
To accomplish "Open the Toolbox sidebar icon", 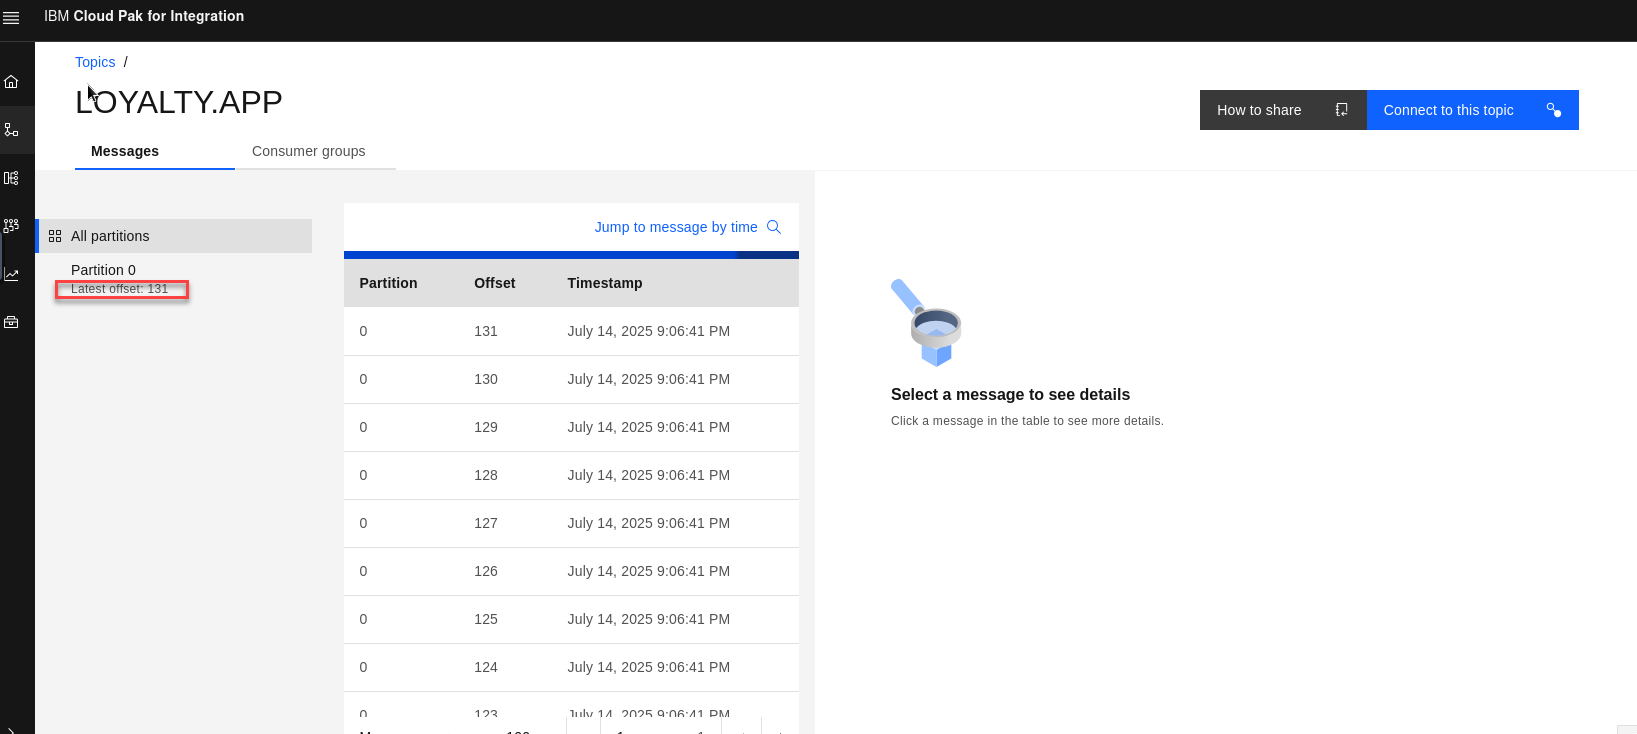I will [x=12, y=322].
